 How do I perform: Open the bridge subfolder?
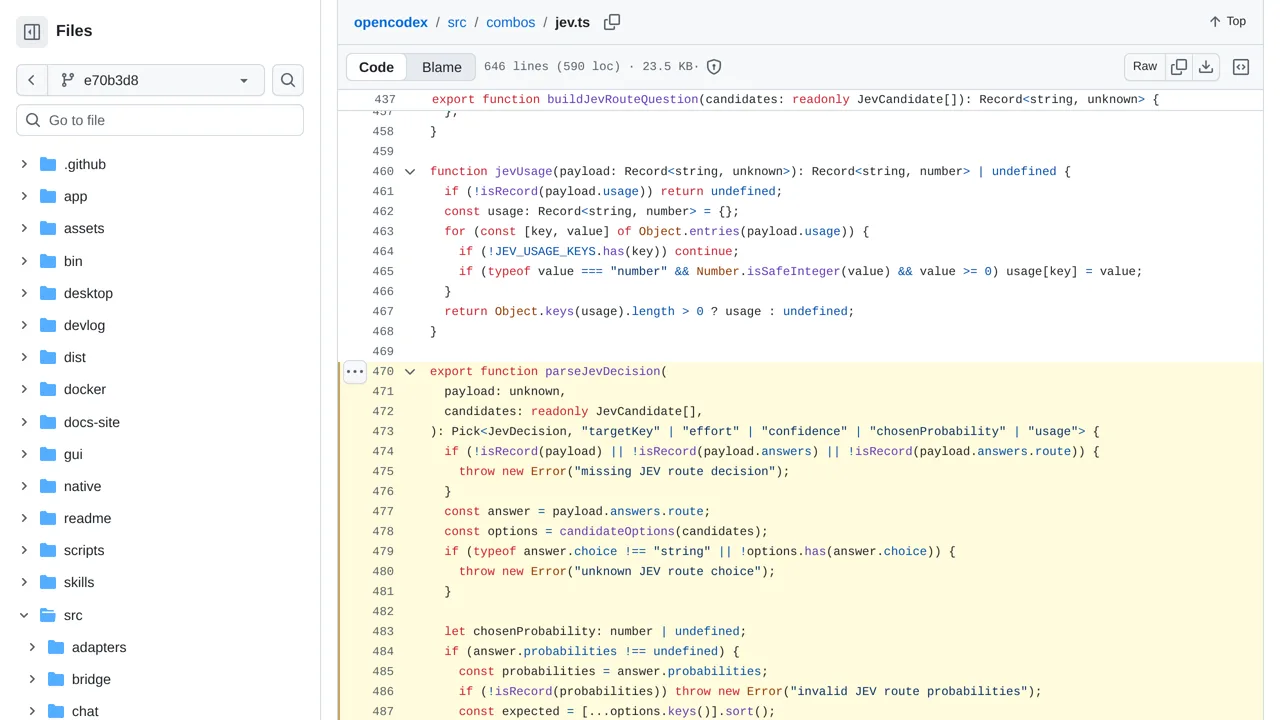[91, 679]
